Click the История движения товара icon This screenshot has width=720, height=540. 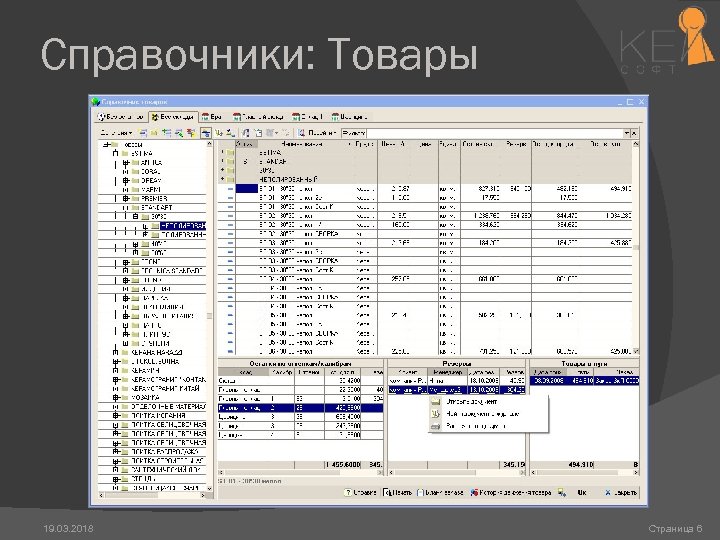point(474,492)
